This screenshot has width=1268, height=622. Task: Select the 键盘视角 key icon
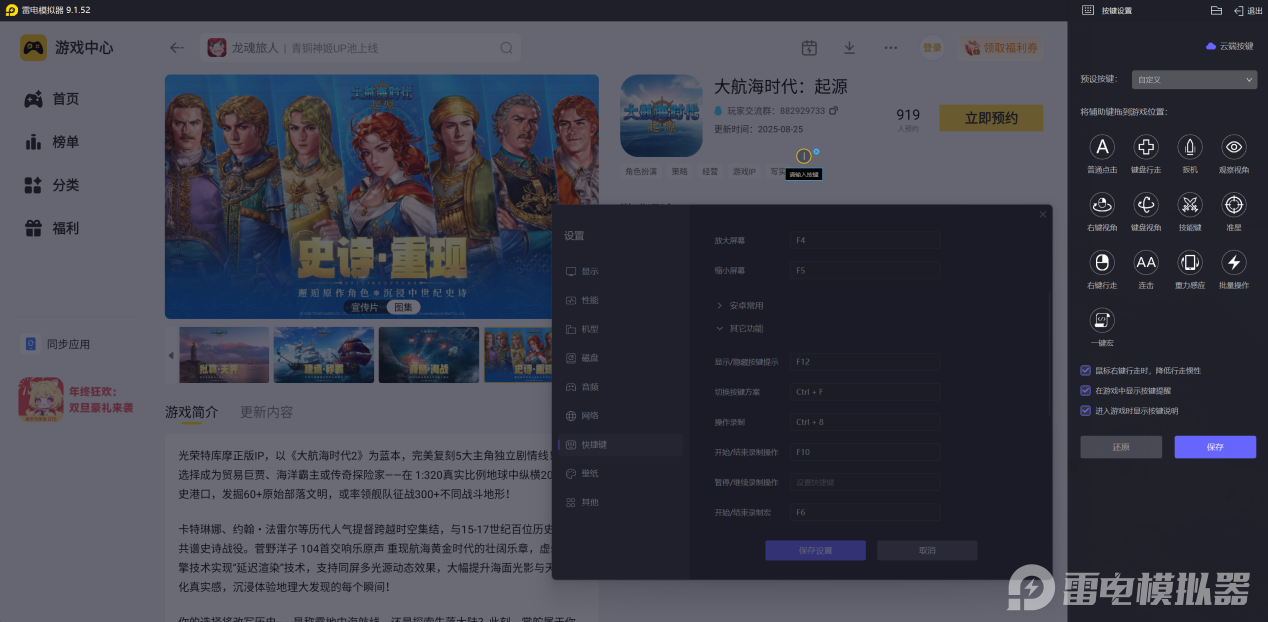[1146, 205]
